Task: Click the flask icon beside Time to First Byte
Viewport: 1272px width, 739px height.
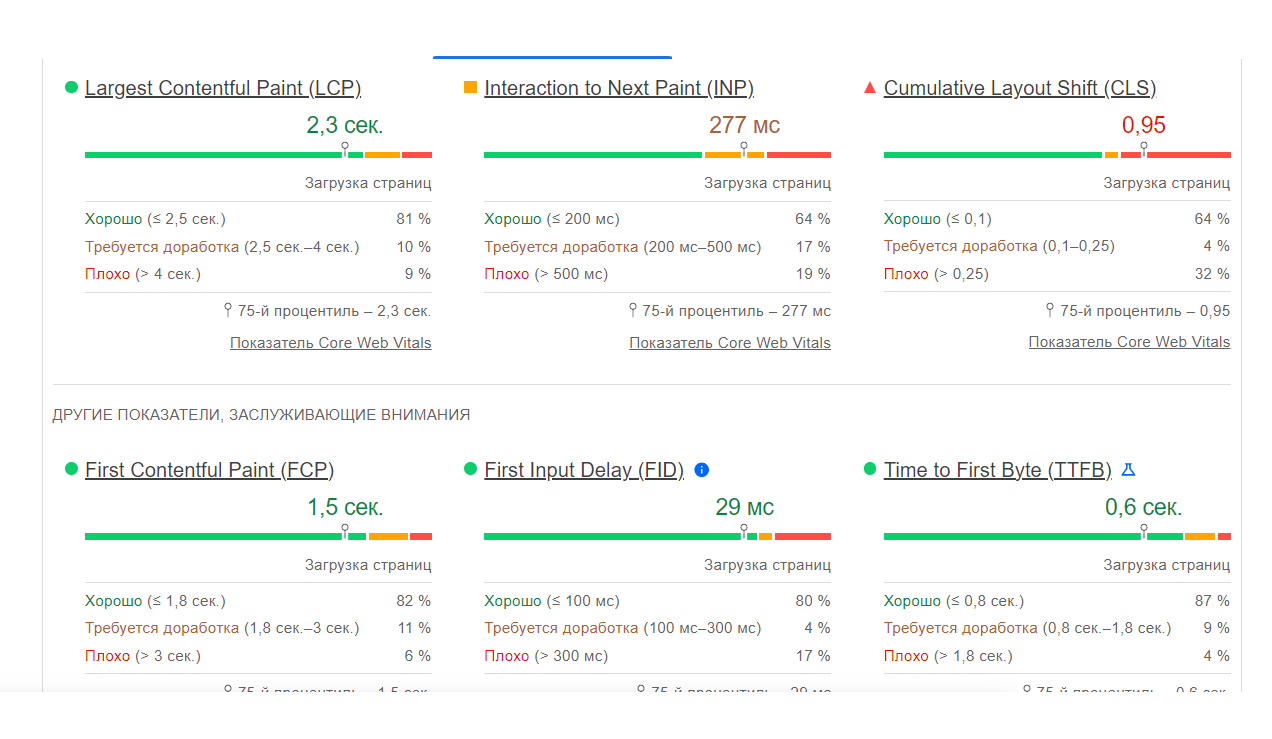Action: point(1129,470)
